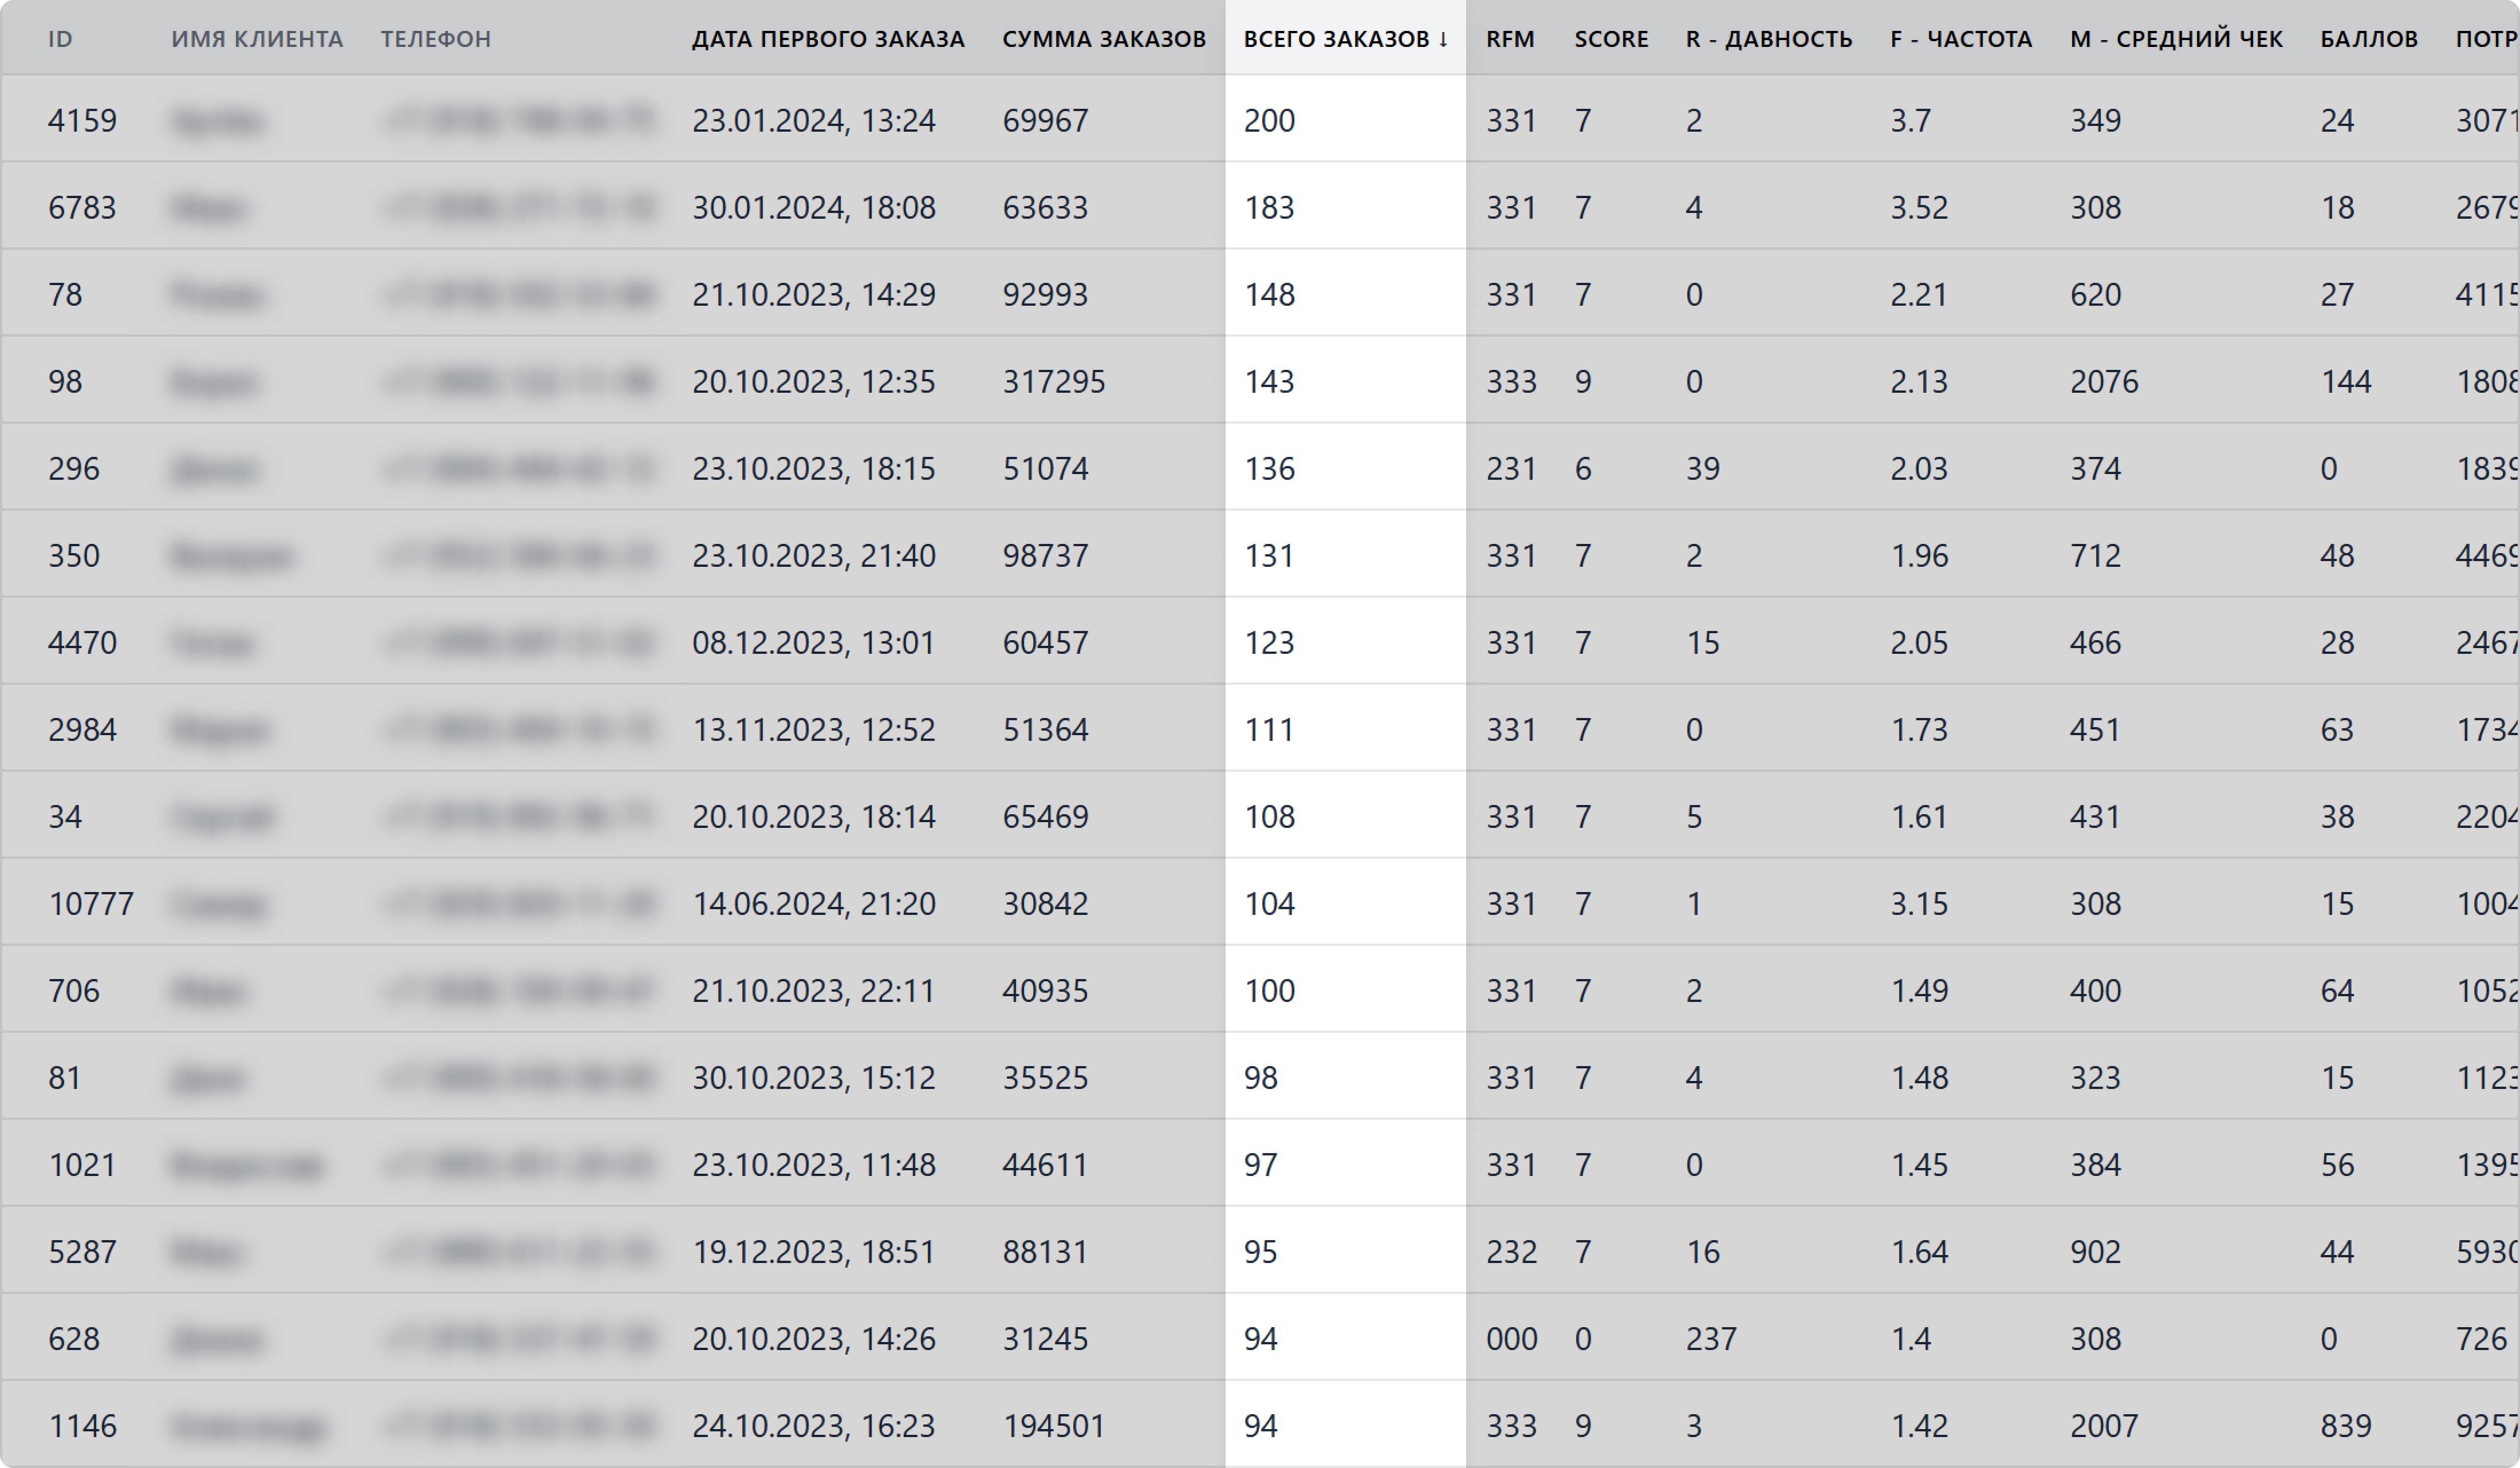
Task: Select customer row with ID 4159
Action: point(82,121)
